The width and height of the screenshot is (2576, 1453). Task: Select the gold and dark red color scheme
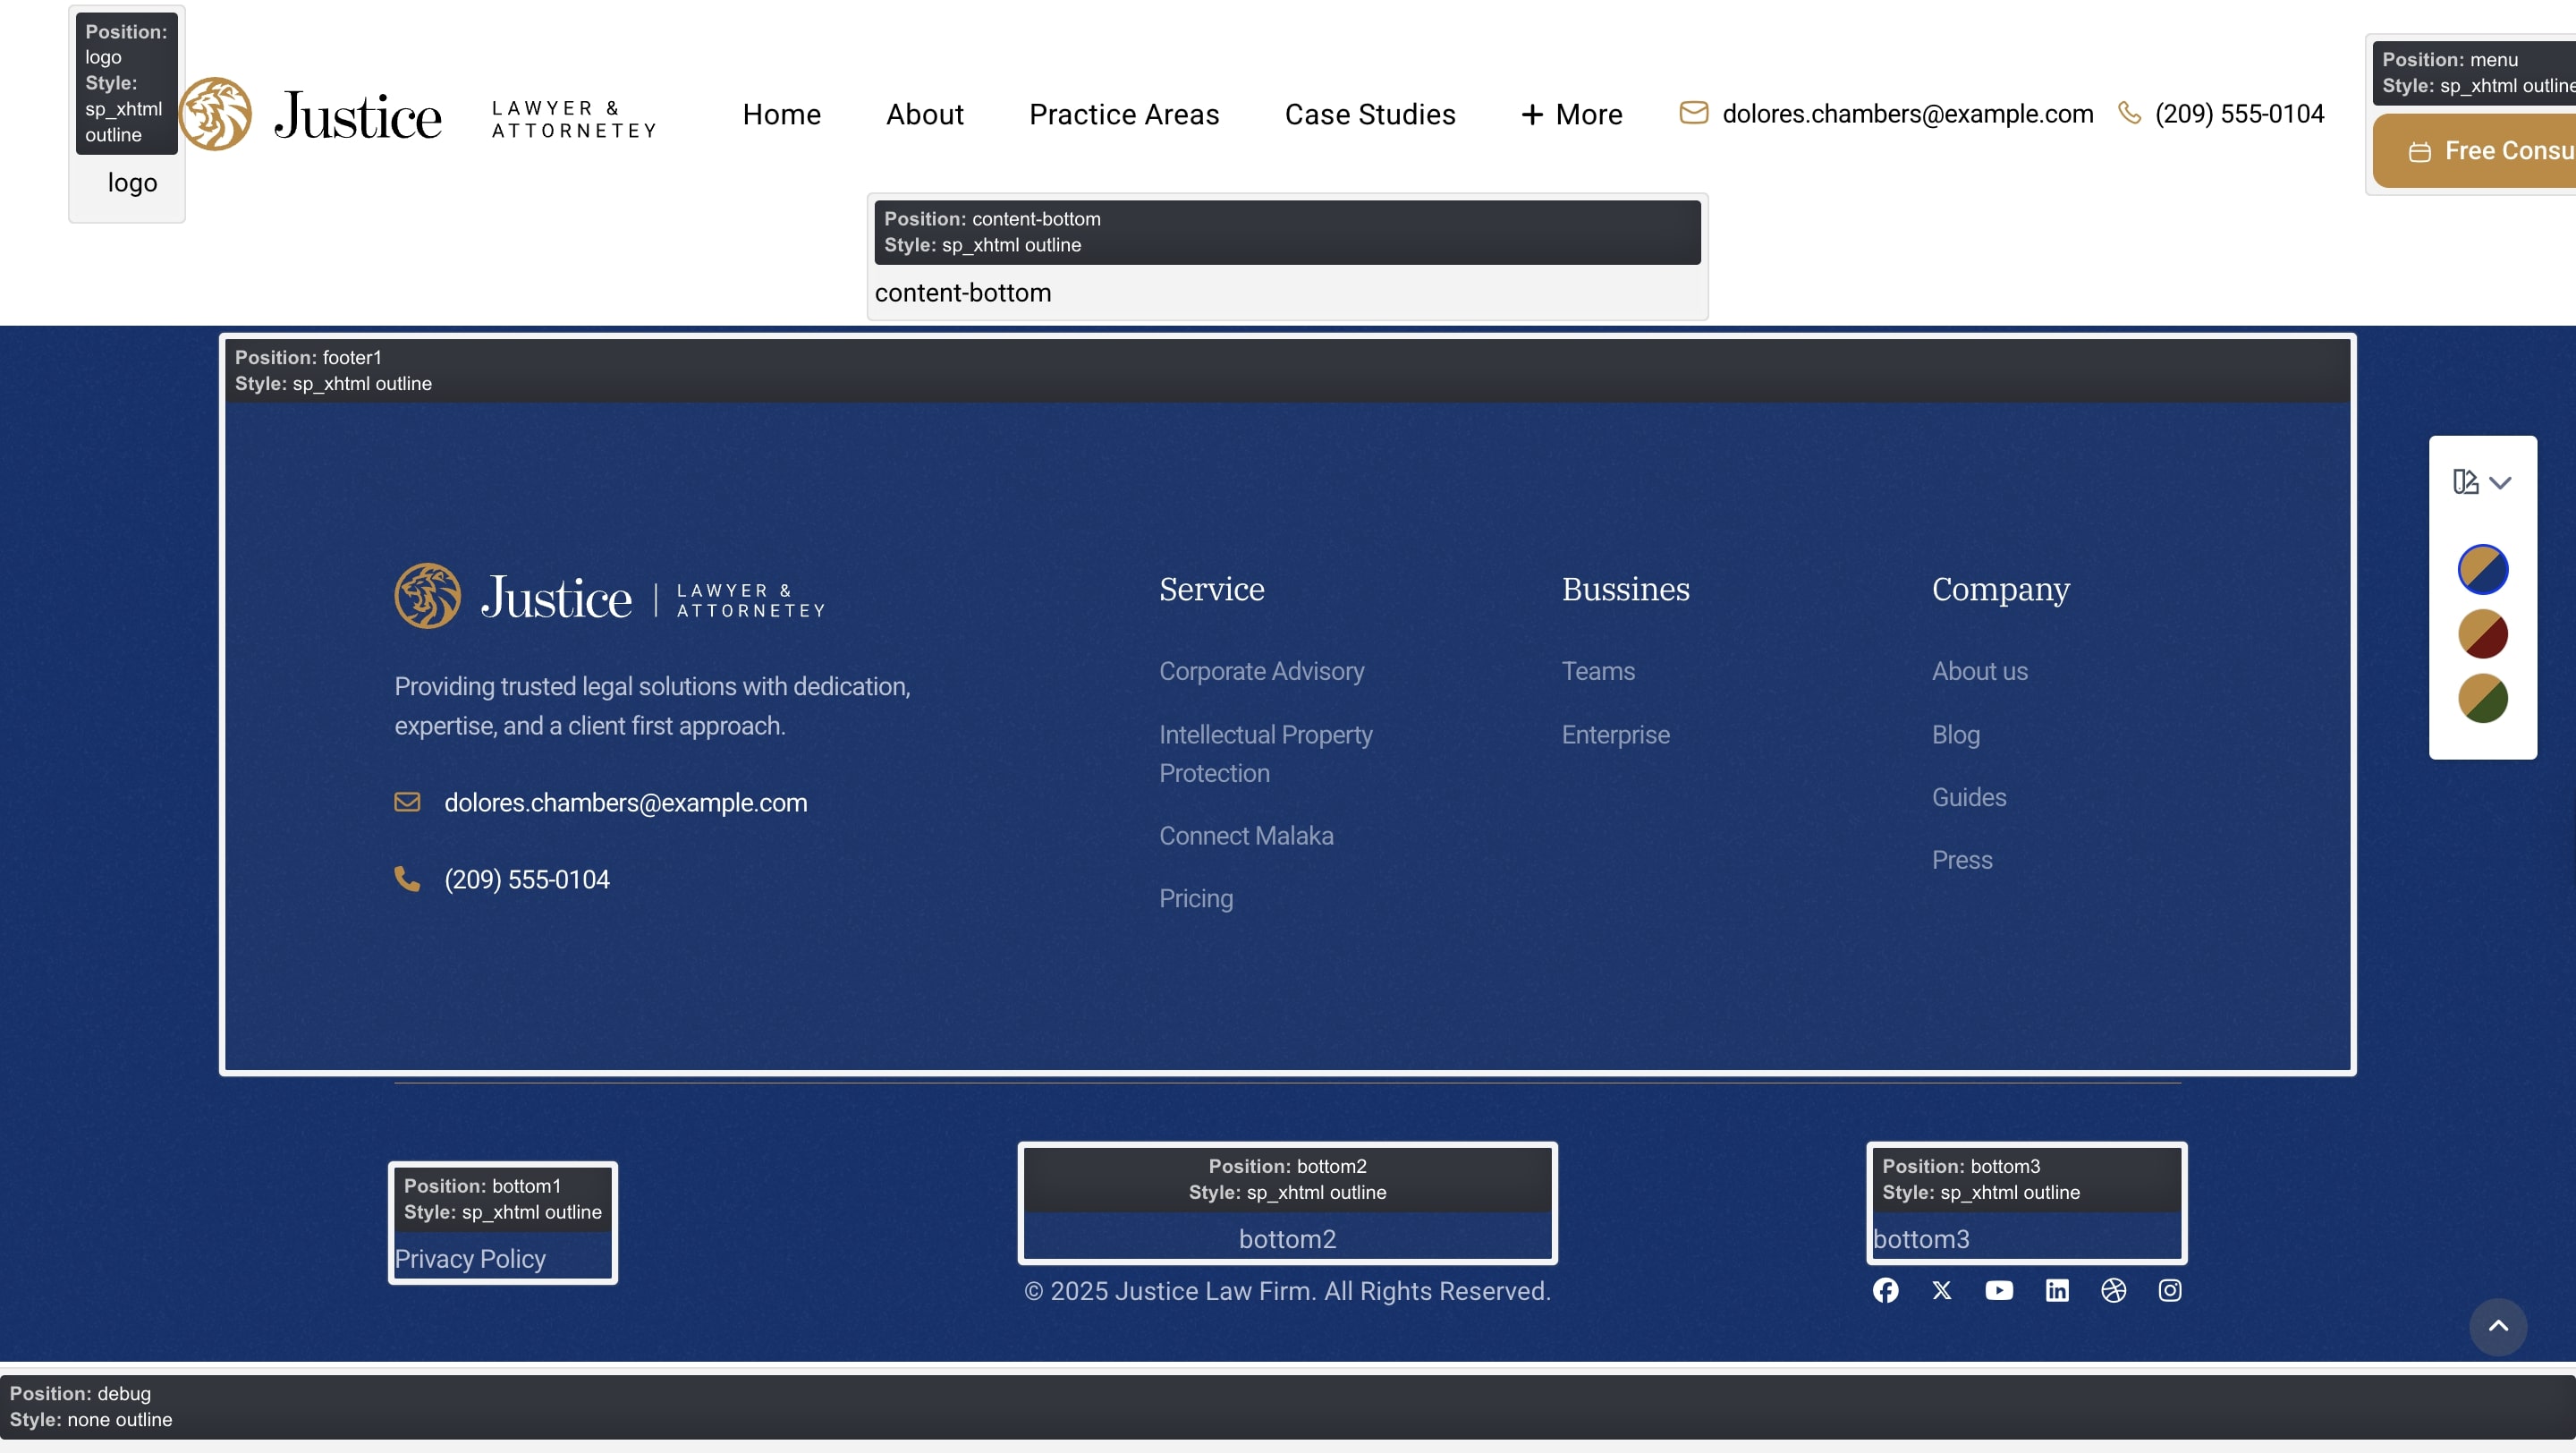coord(2482,634)
